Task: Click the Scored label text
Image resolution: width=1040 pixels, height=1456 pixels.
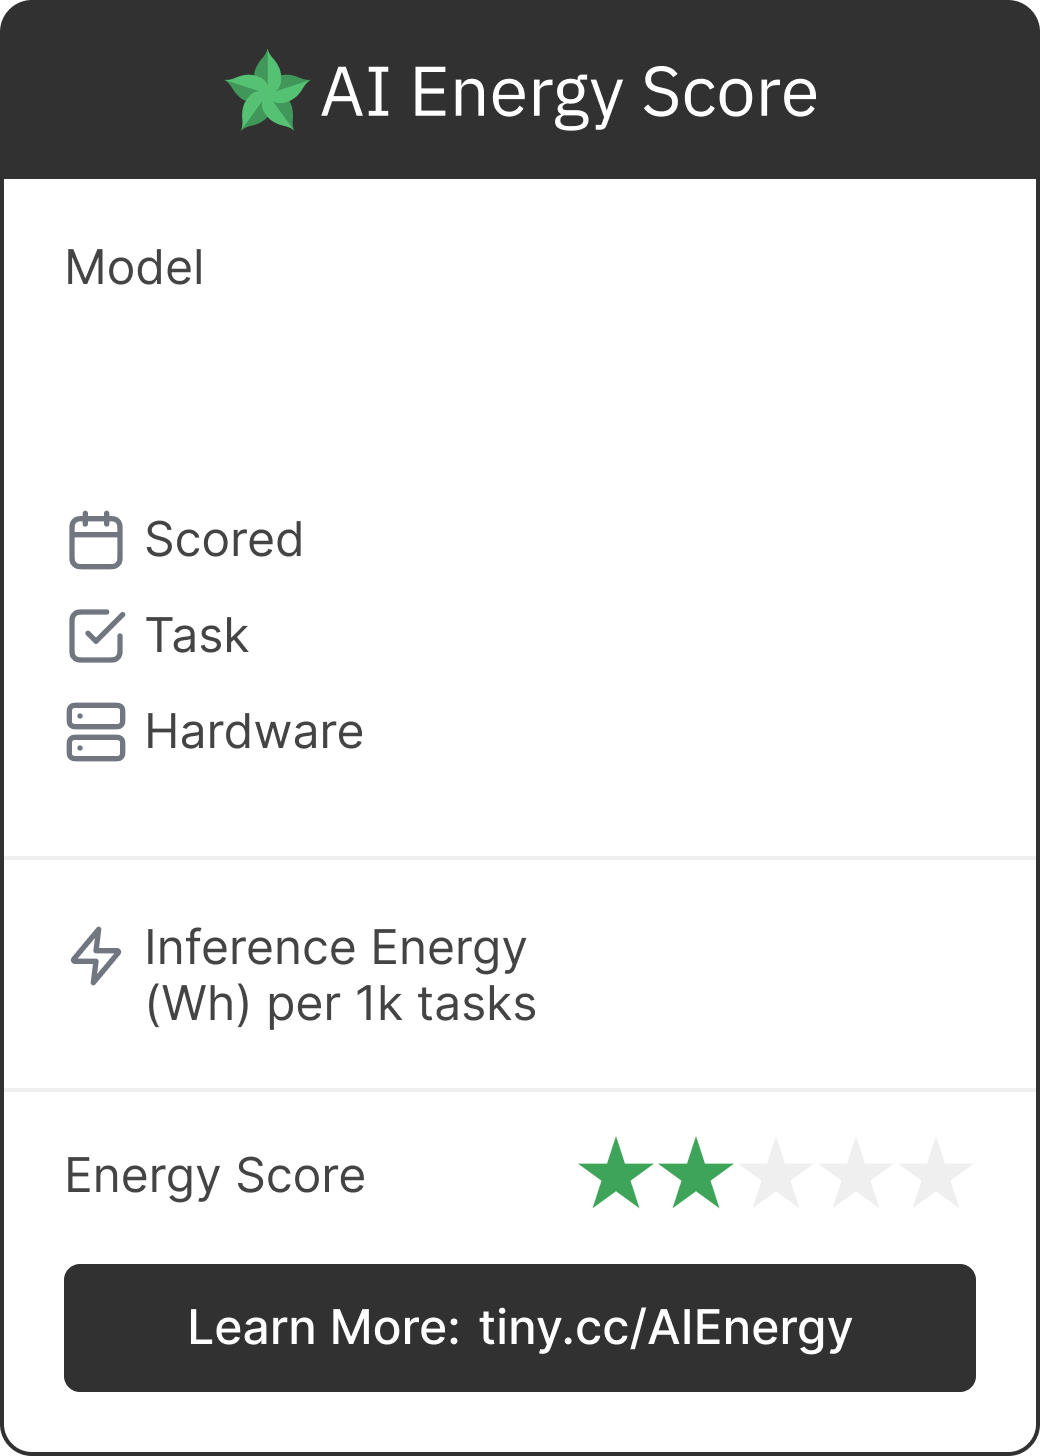Action: pyautogui.click(x=224, y=540)
